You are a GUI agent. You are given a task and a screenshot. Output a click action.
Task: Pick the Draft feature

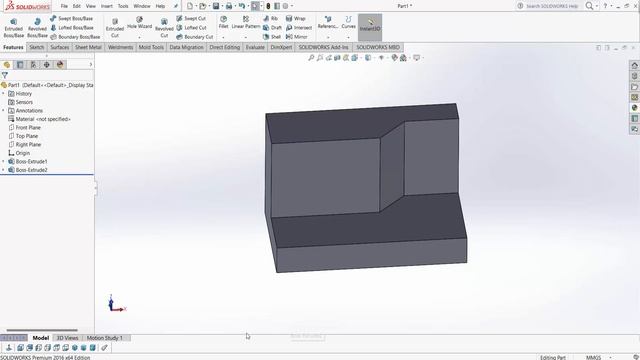272,28
